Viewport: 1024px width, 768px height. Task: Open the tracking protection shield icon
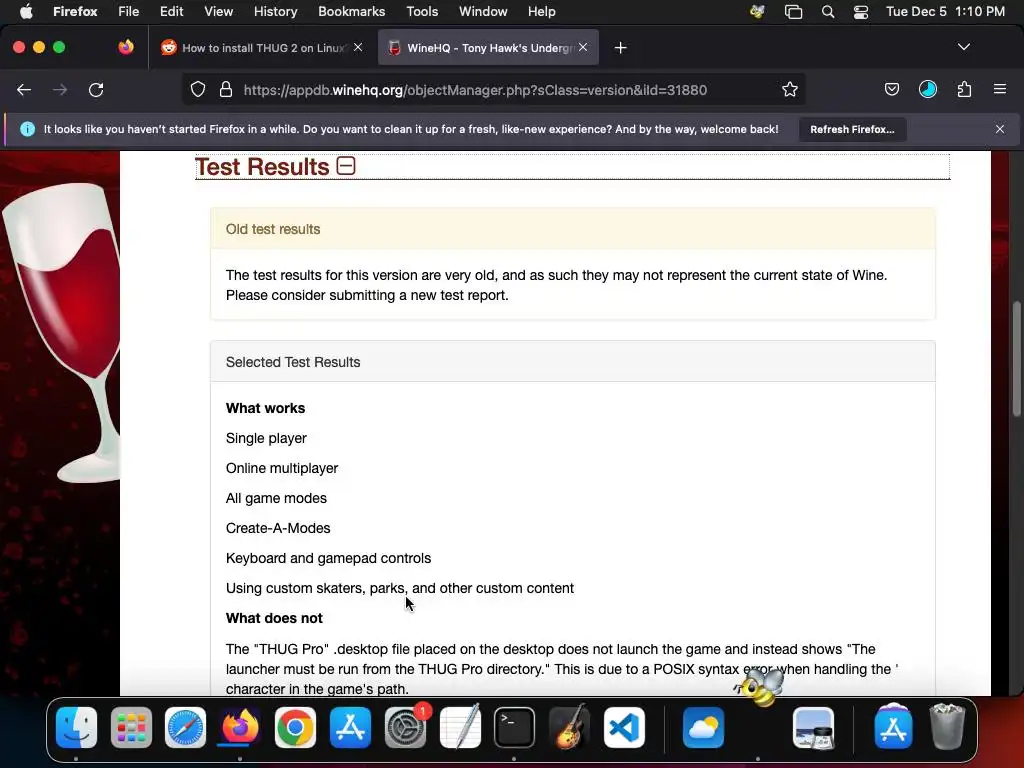point(198,89)
